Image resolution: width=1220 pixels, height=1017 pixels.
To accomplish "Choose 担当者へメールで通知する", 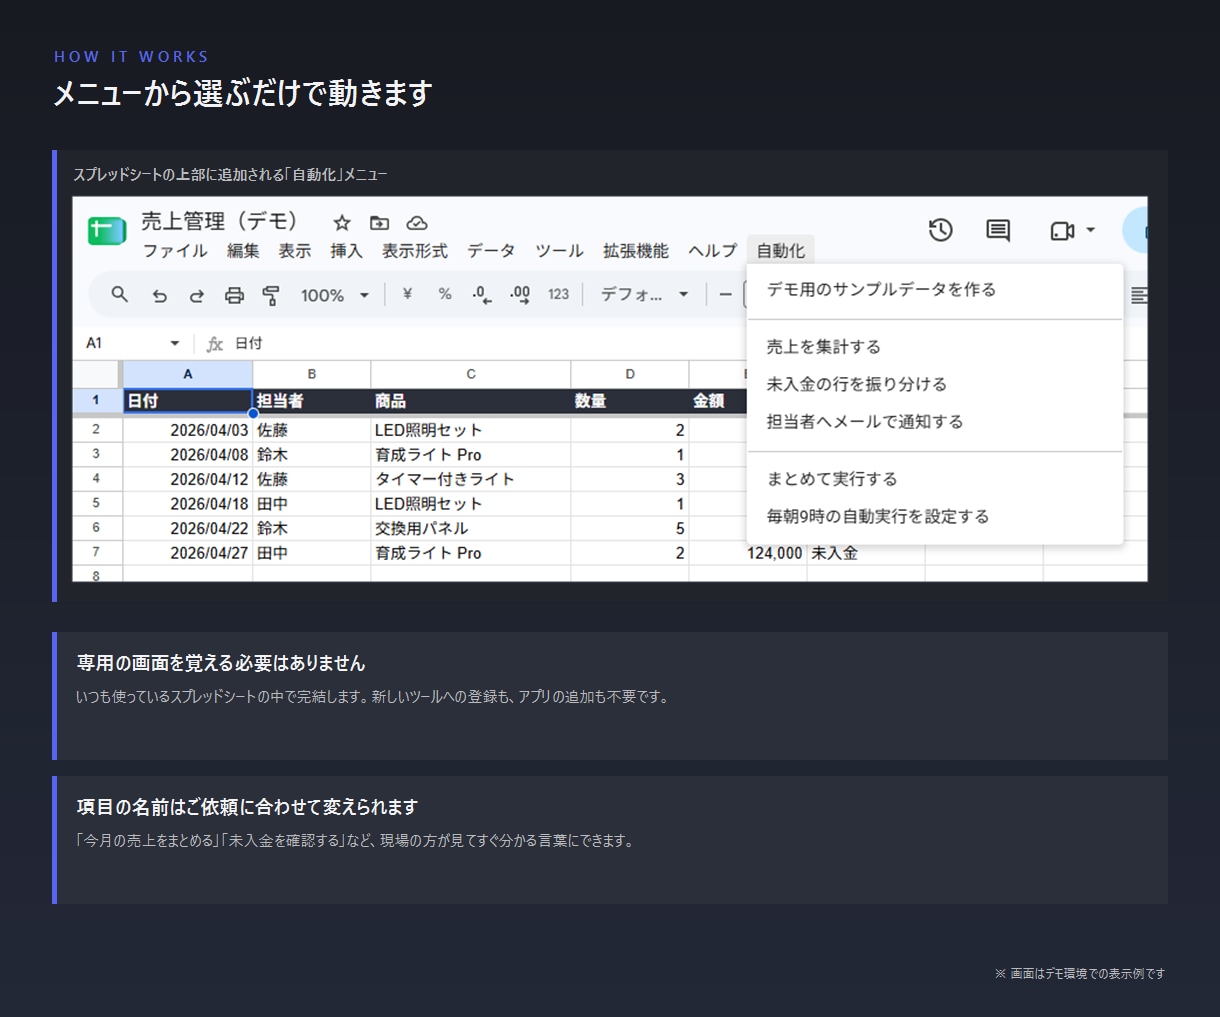I will pyautogui.click(x=935, y=422).
